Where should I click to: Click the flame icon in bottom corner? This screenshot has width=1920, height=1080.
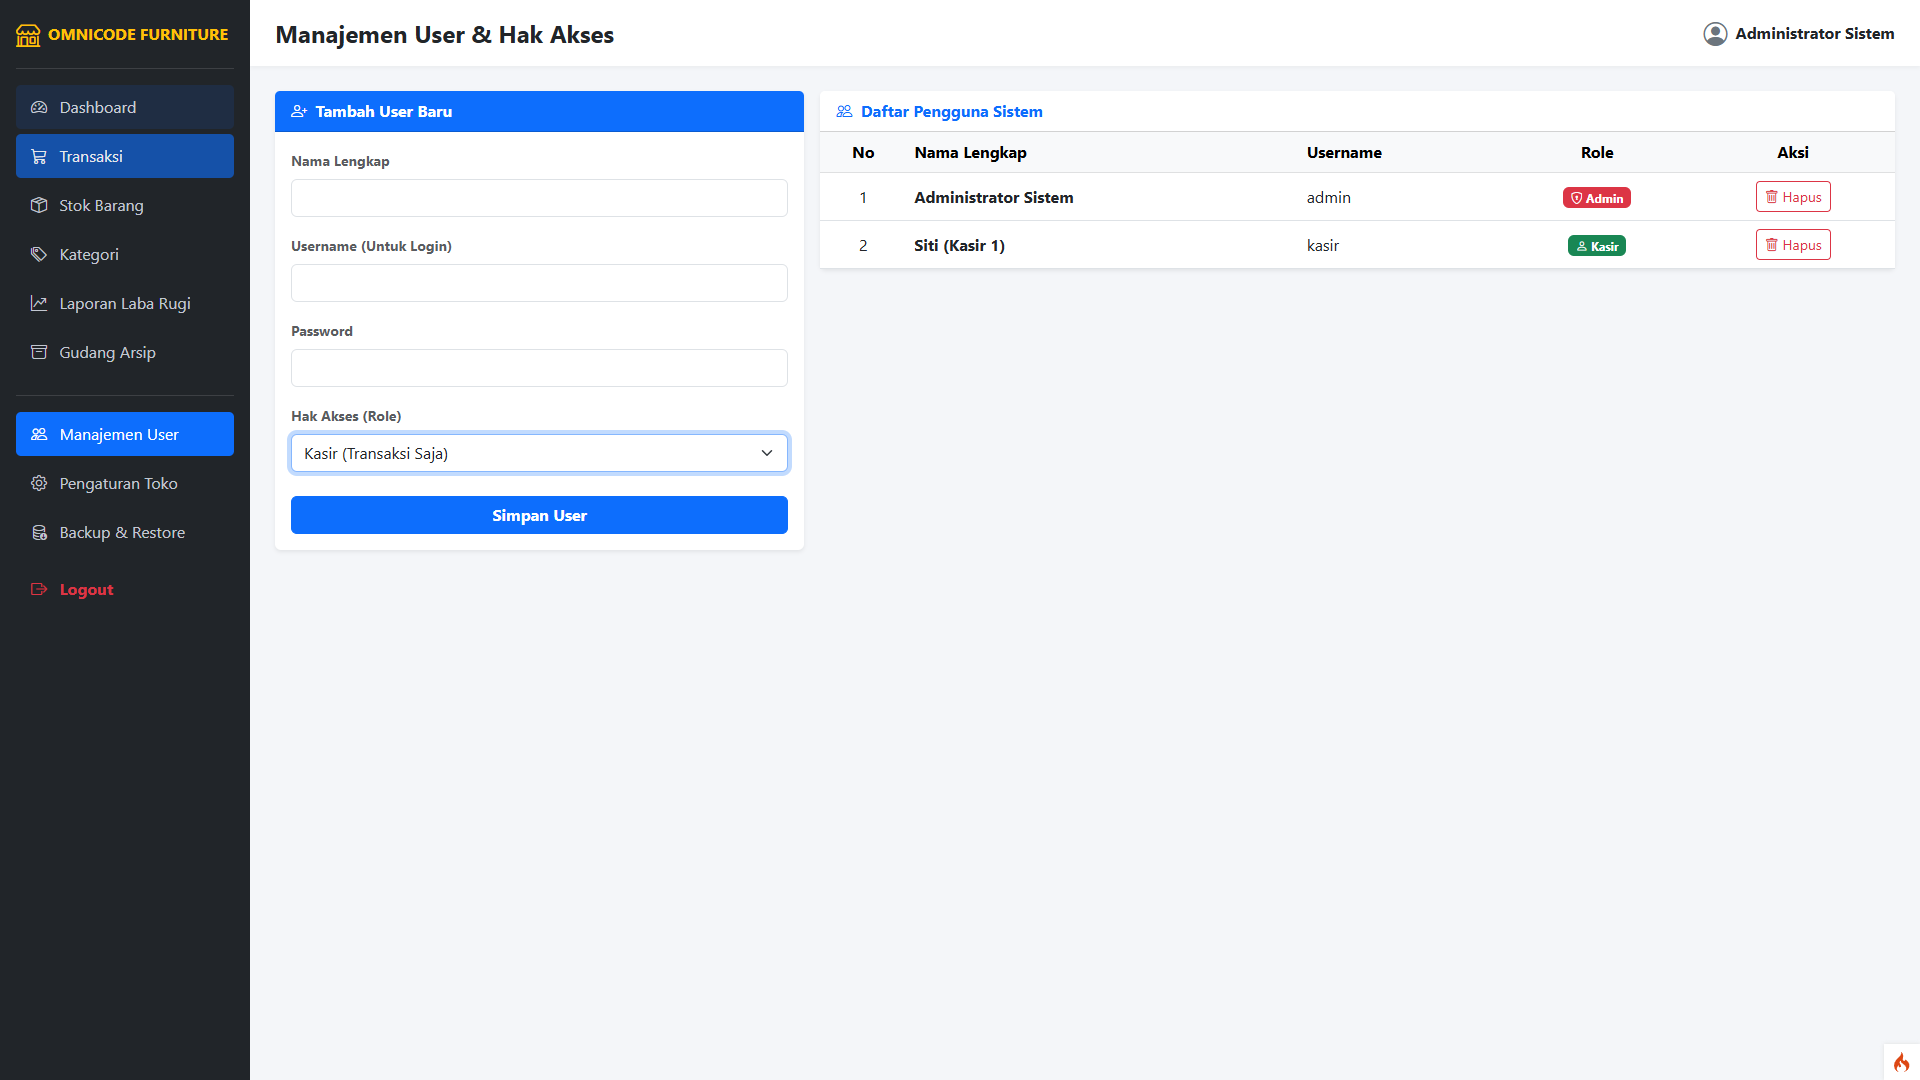coord(1901,1062)
